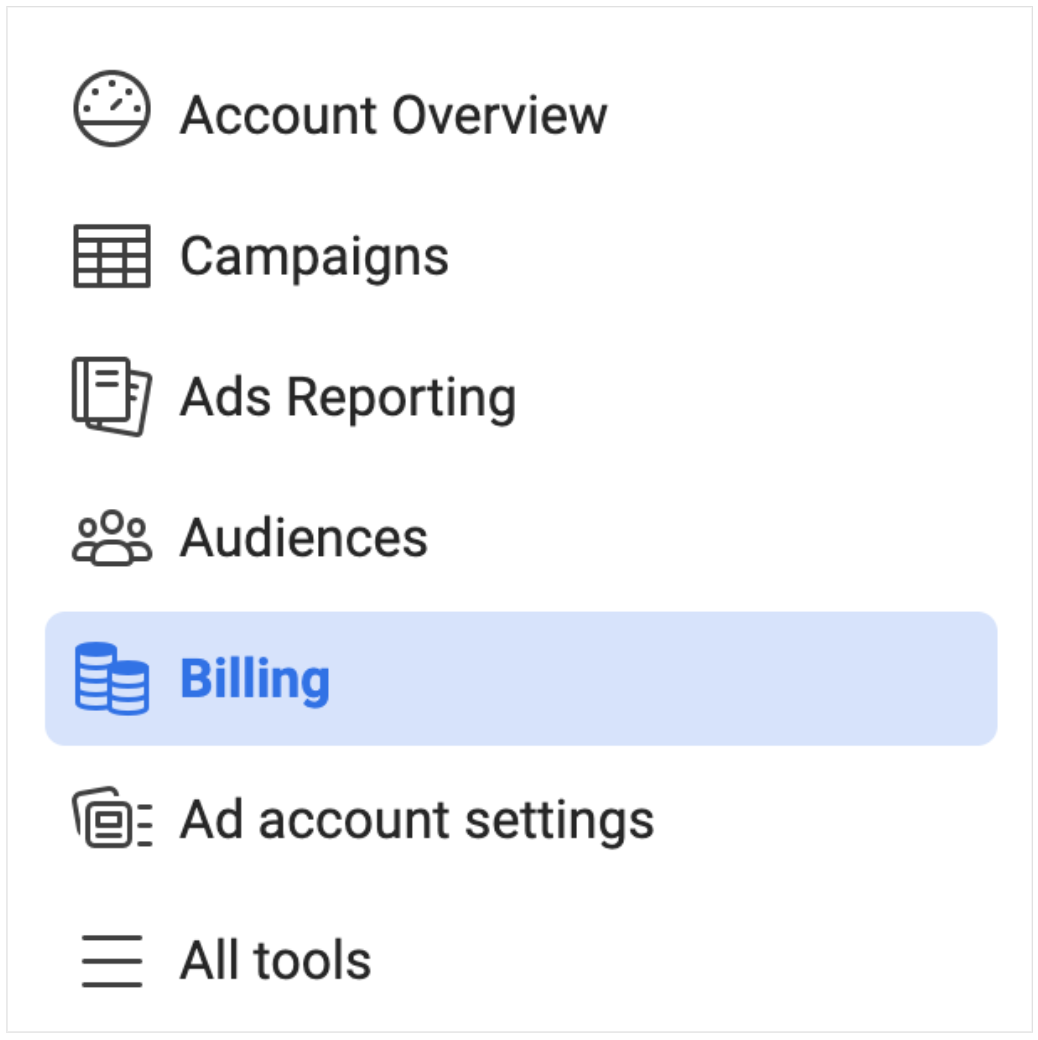Viewport: 1038px width, 1040px height.
Task: Click the Ad account settings card icon
Action: [111, 818]
